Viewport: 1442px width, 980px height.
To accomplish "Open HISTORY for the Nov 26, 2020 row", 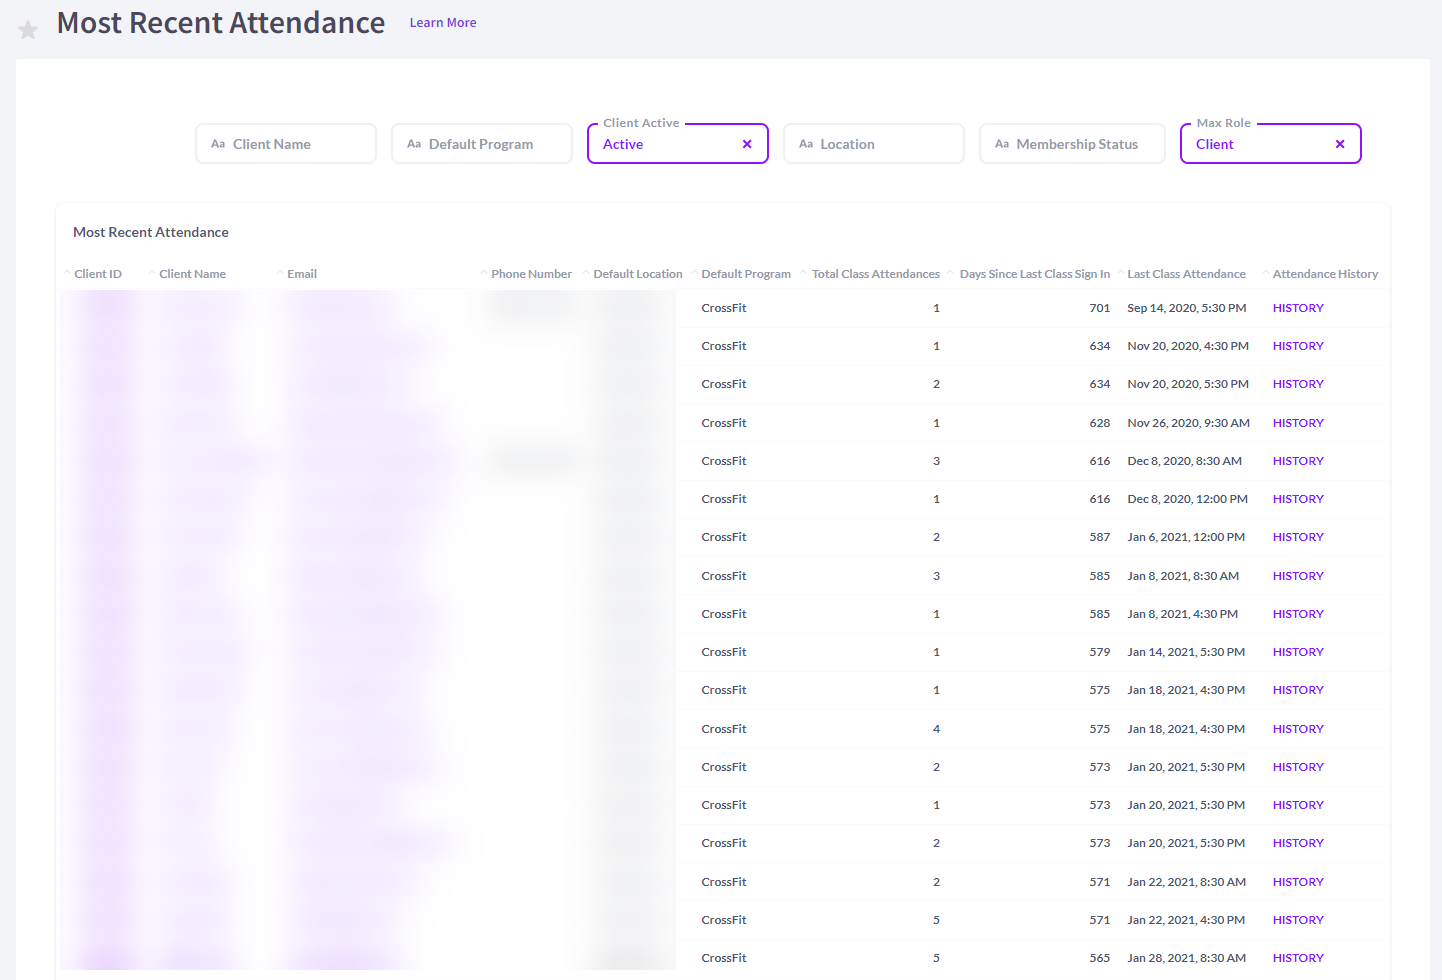I will 1298,423.
